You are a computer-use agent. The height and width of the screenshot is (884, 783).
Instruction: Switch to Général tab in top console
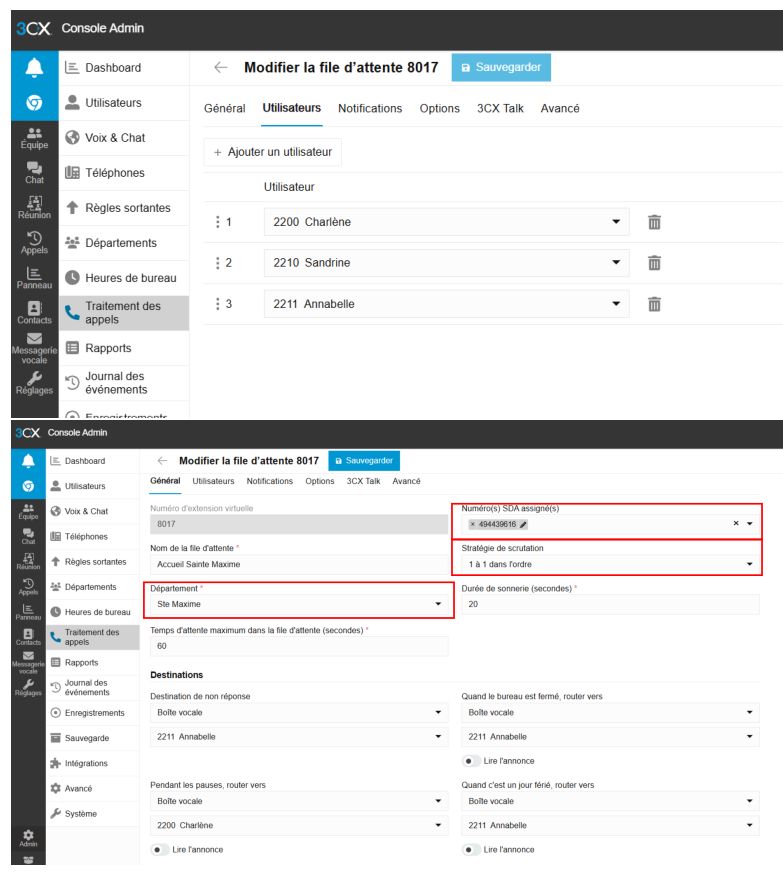point(224,108)
